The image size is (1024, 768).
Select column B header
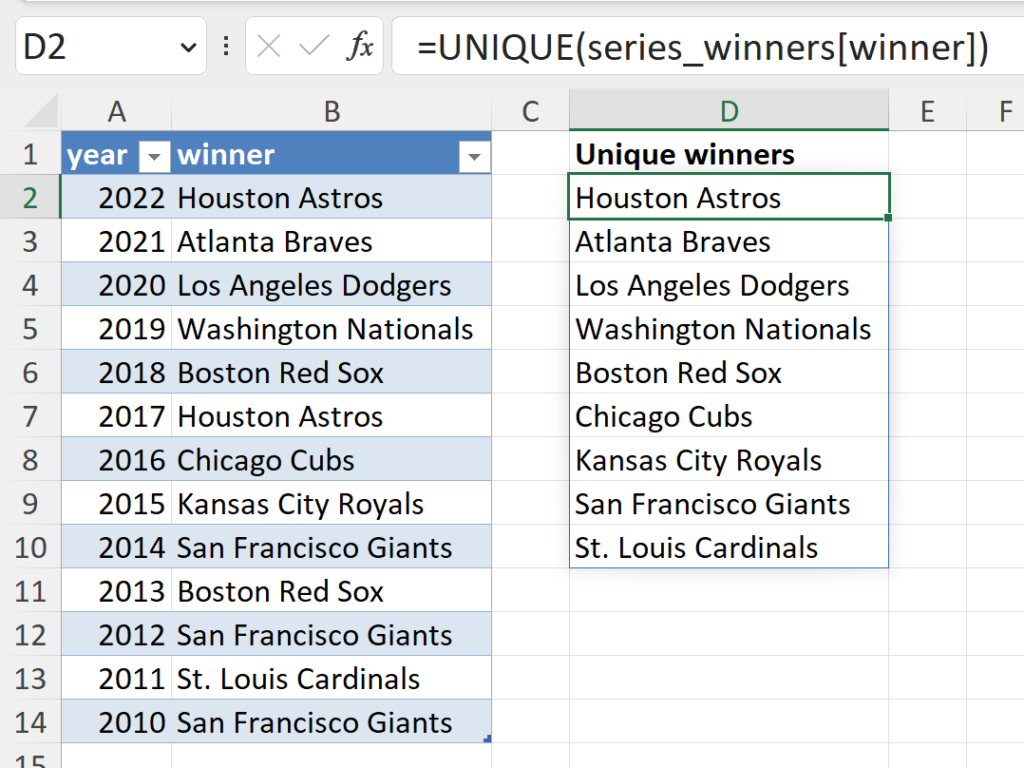pyautogui.click(x=332, y=111)
